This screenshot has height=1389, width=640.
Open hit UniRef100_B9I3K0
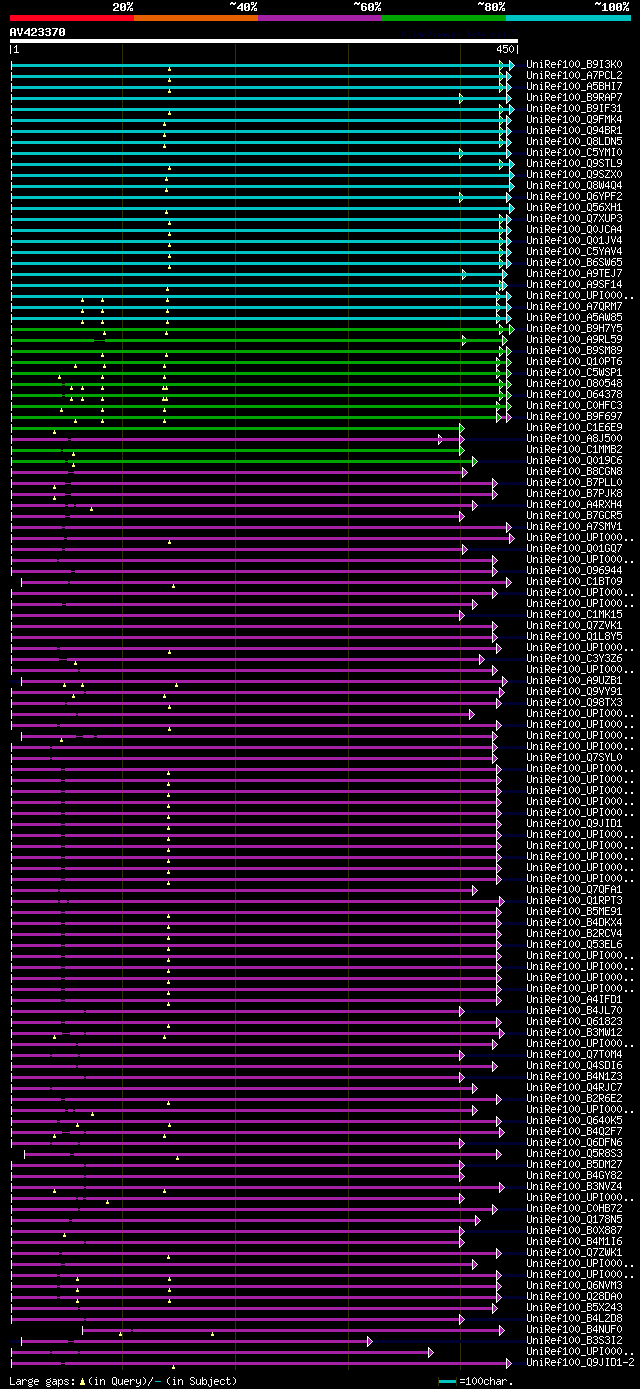point(575,65)
